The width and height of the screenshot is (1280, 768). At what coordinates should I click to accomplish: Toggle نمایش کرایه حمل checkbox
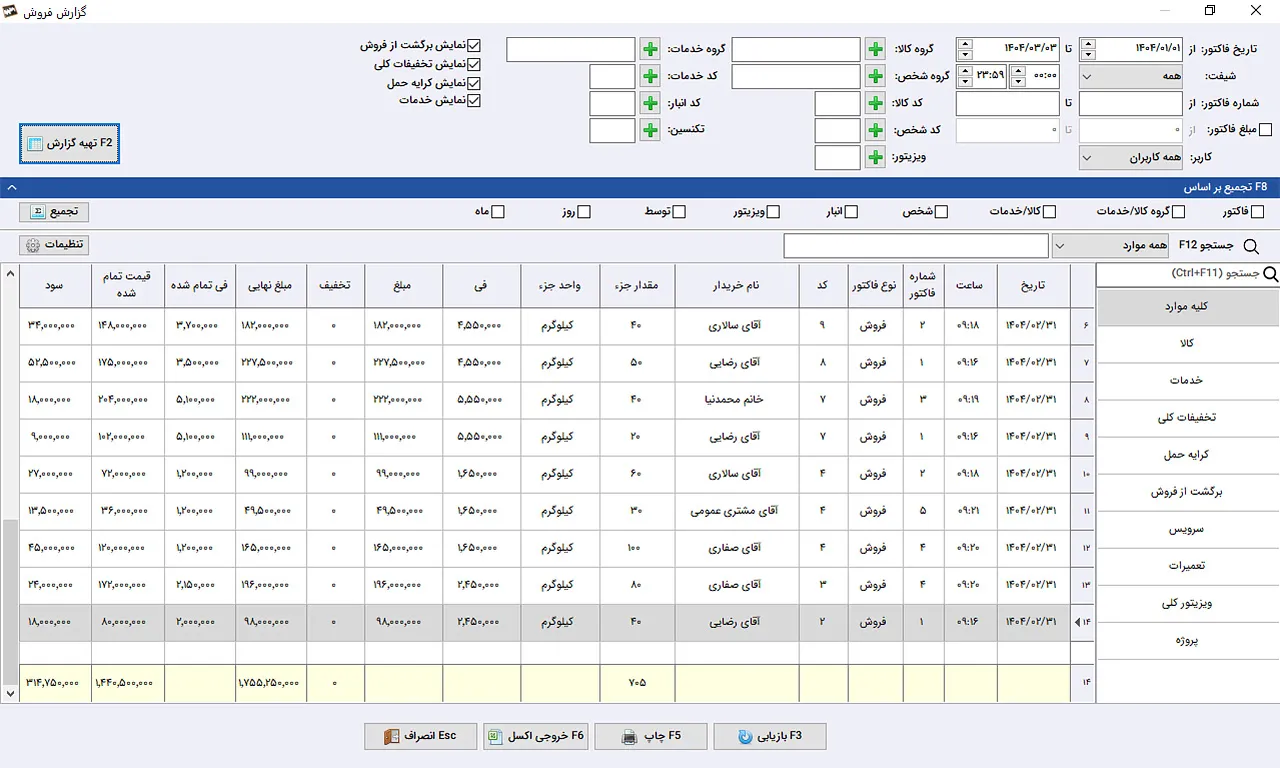point(475,83)
